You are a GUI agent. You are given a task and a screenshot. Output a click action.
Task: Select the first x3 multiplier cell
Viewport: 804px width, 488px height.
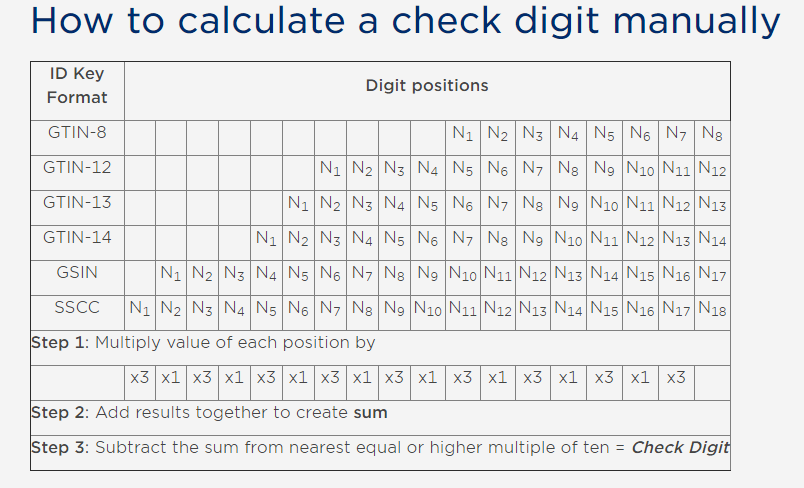coord(140,379)
